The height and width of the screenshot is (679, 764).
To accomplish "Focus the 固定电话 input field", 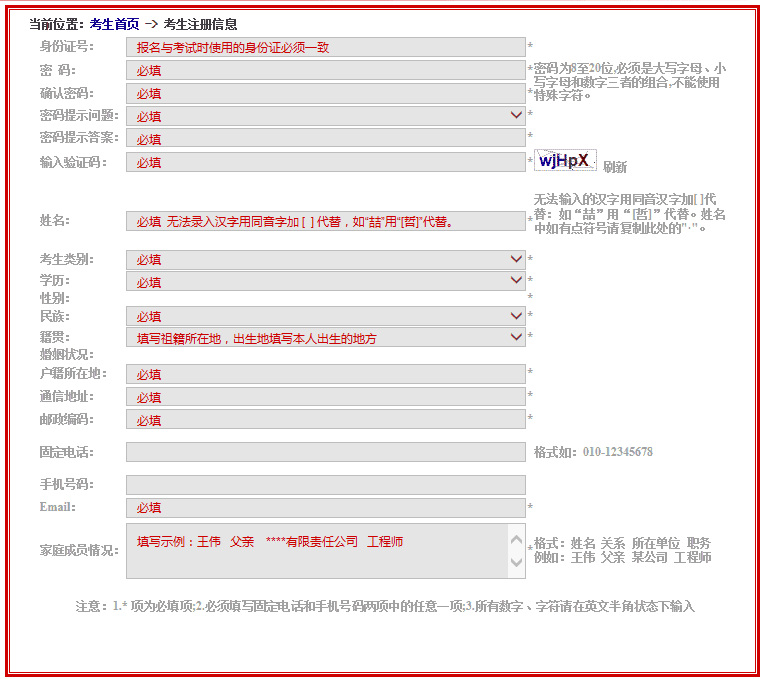I will coord(325,452).
